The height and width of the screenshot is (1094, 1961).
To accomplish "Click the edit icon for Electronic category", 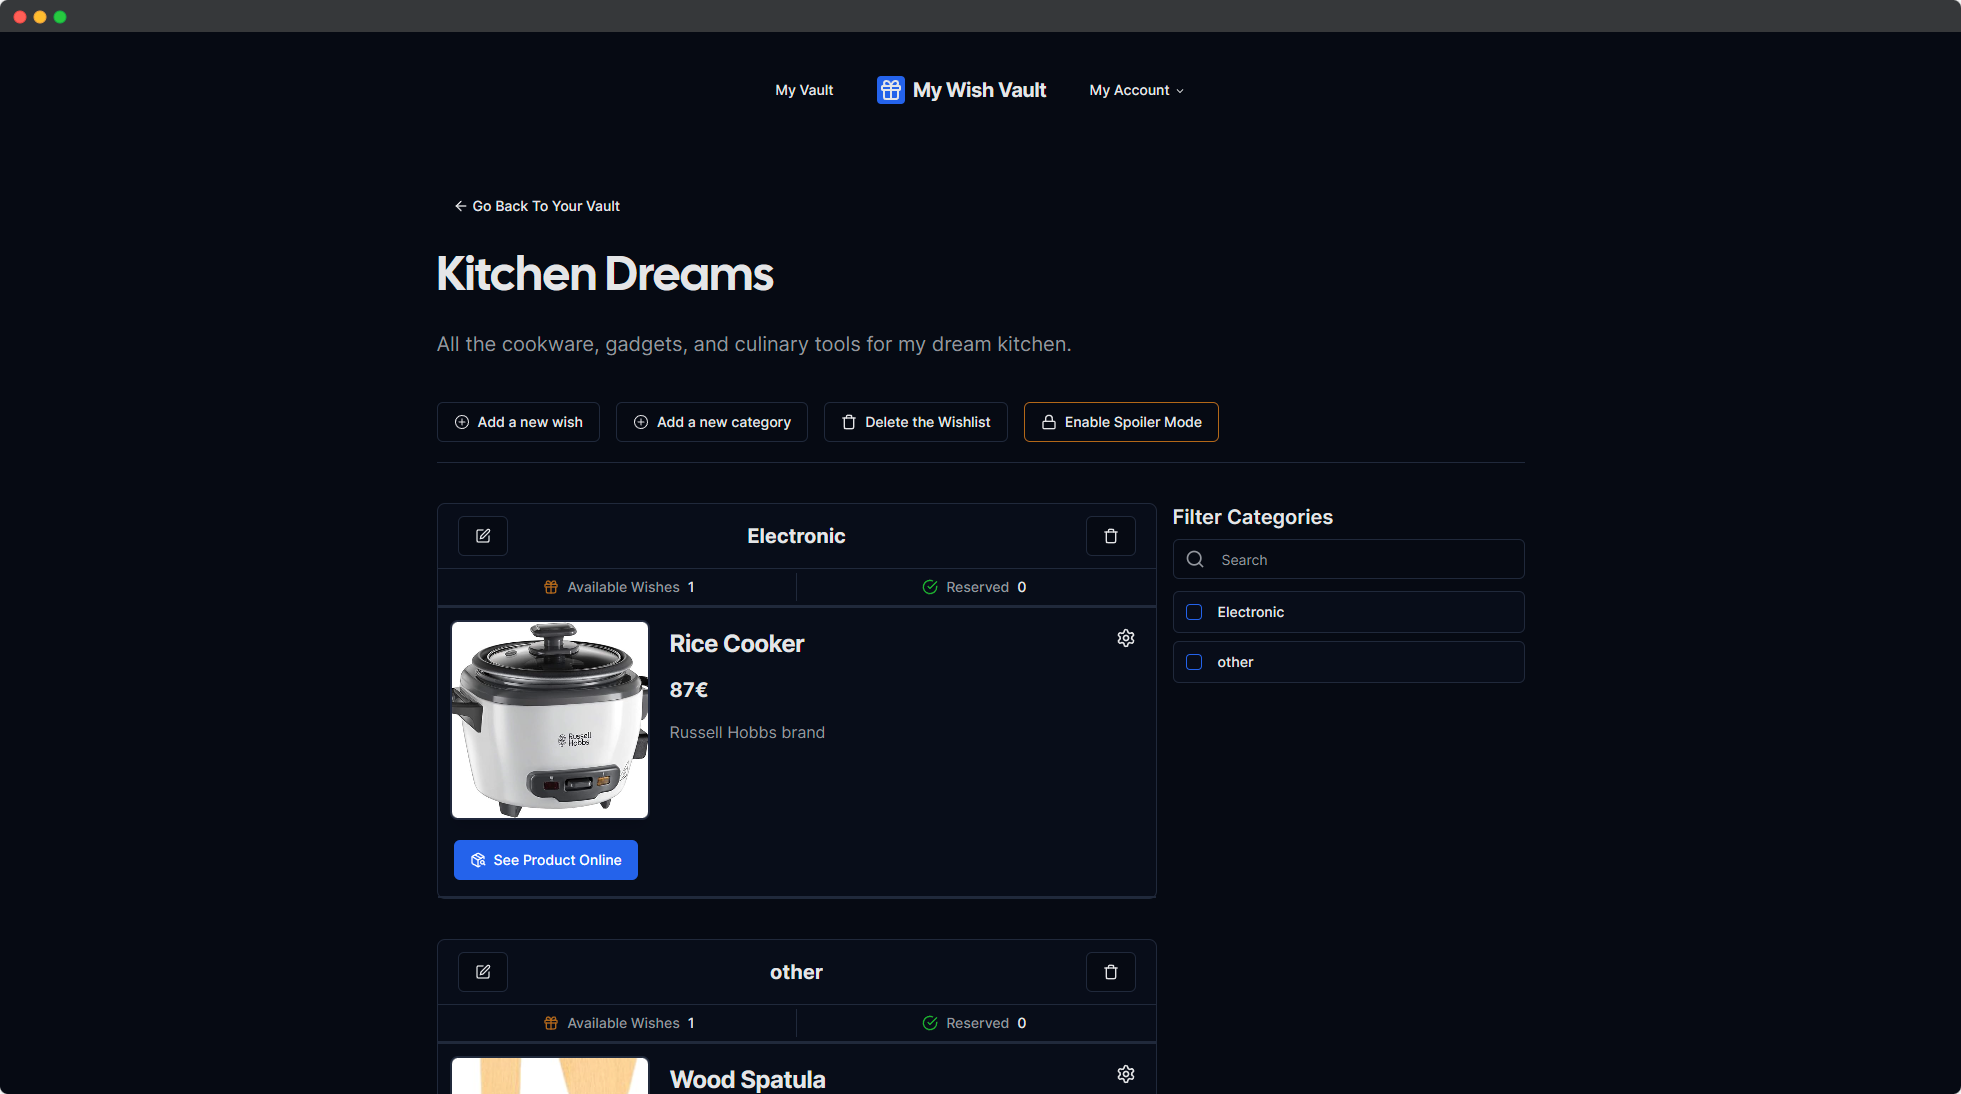I will pyautogui.click(x=483, y=536).
